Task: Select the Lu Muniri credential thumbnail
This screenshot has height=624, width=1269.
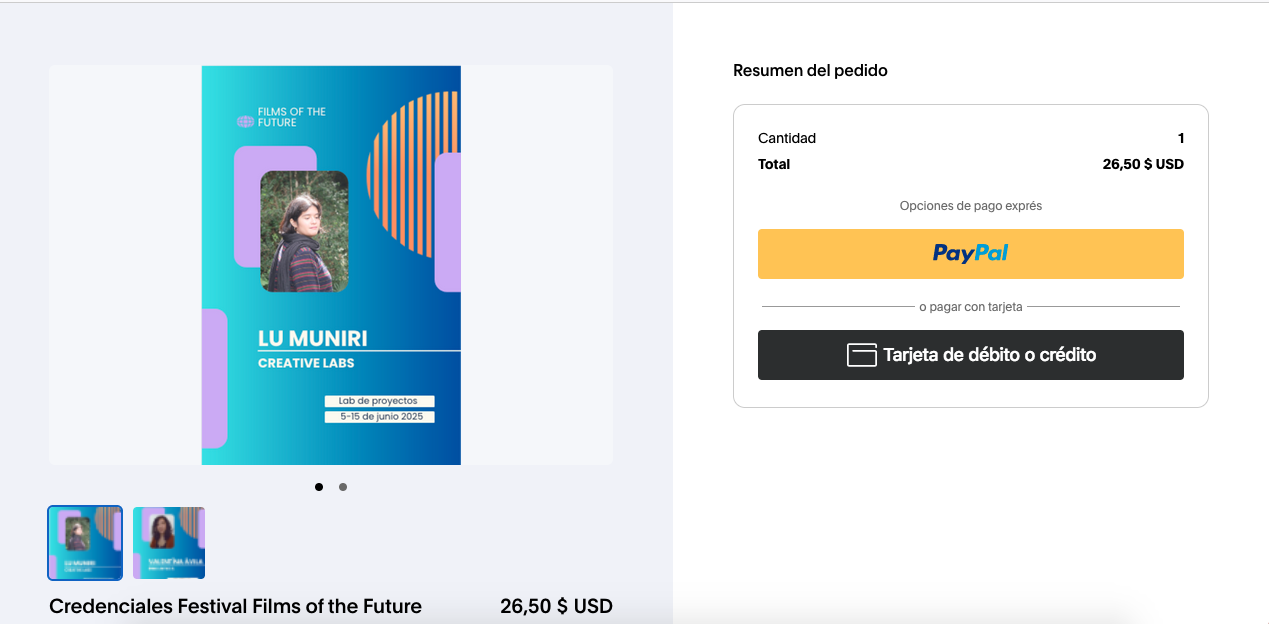Action: pyautogui.click(x=85, y=543)
